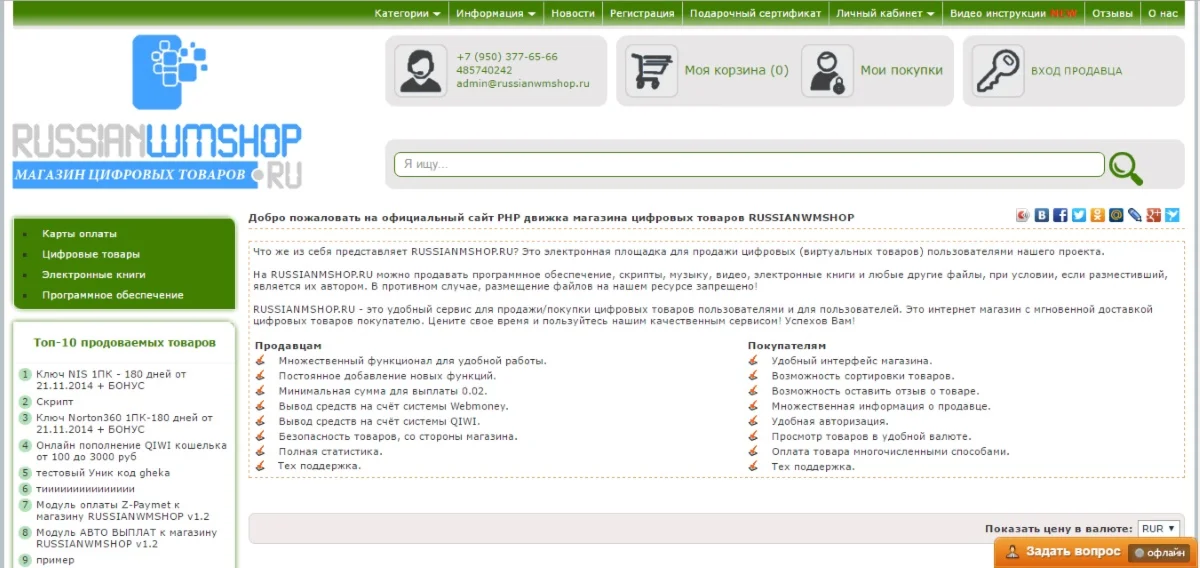Click the support operator headset icon
The height and width of the screenshot is (568, 1200).
pos(421,71)
